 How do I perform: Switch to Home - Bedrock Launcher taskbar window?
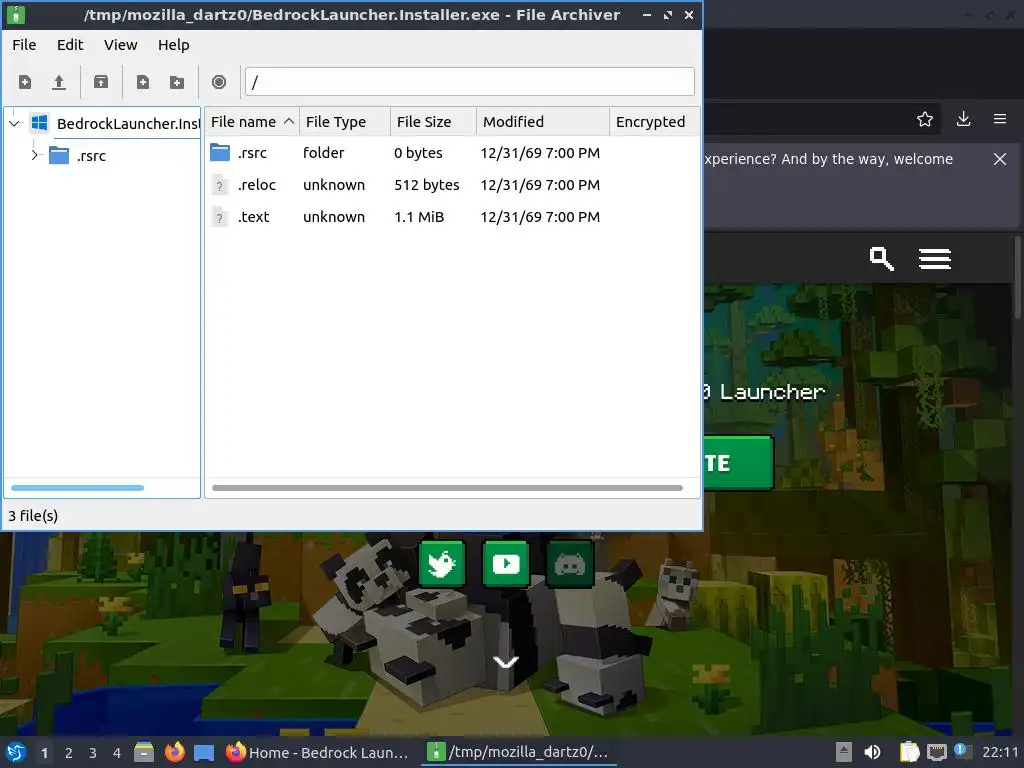click(x=317, y=752)
